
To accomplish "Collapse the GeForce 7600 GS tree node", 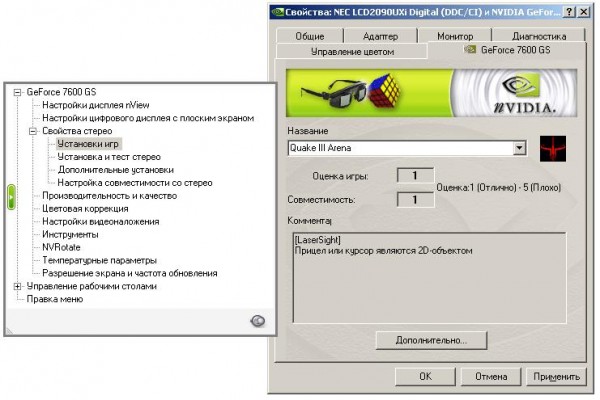I will point(17,92).
